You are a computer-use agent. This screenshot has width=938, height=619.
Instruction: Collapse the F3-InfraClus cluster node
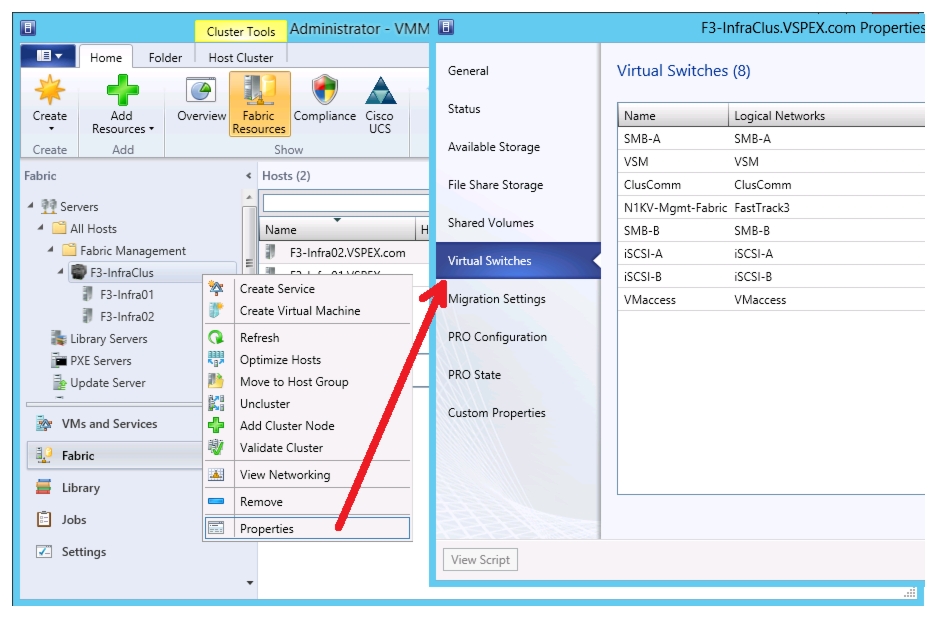[x=60, y=272]
